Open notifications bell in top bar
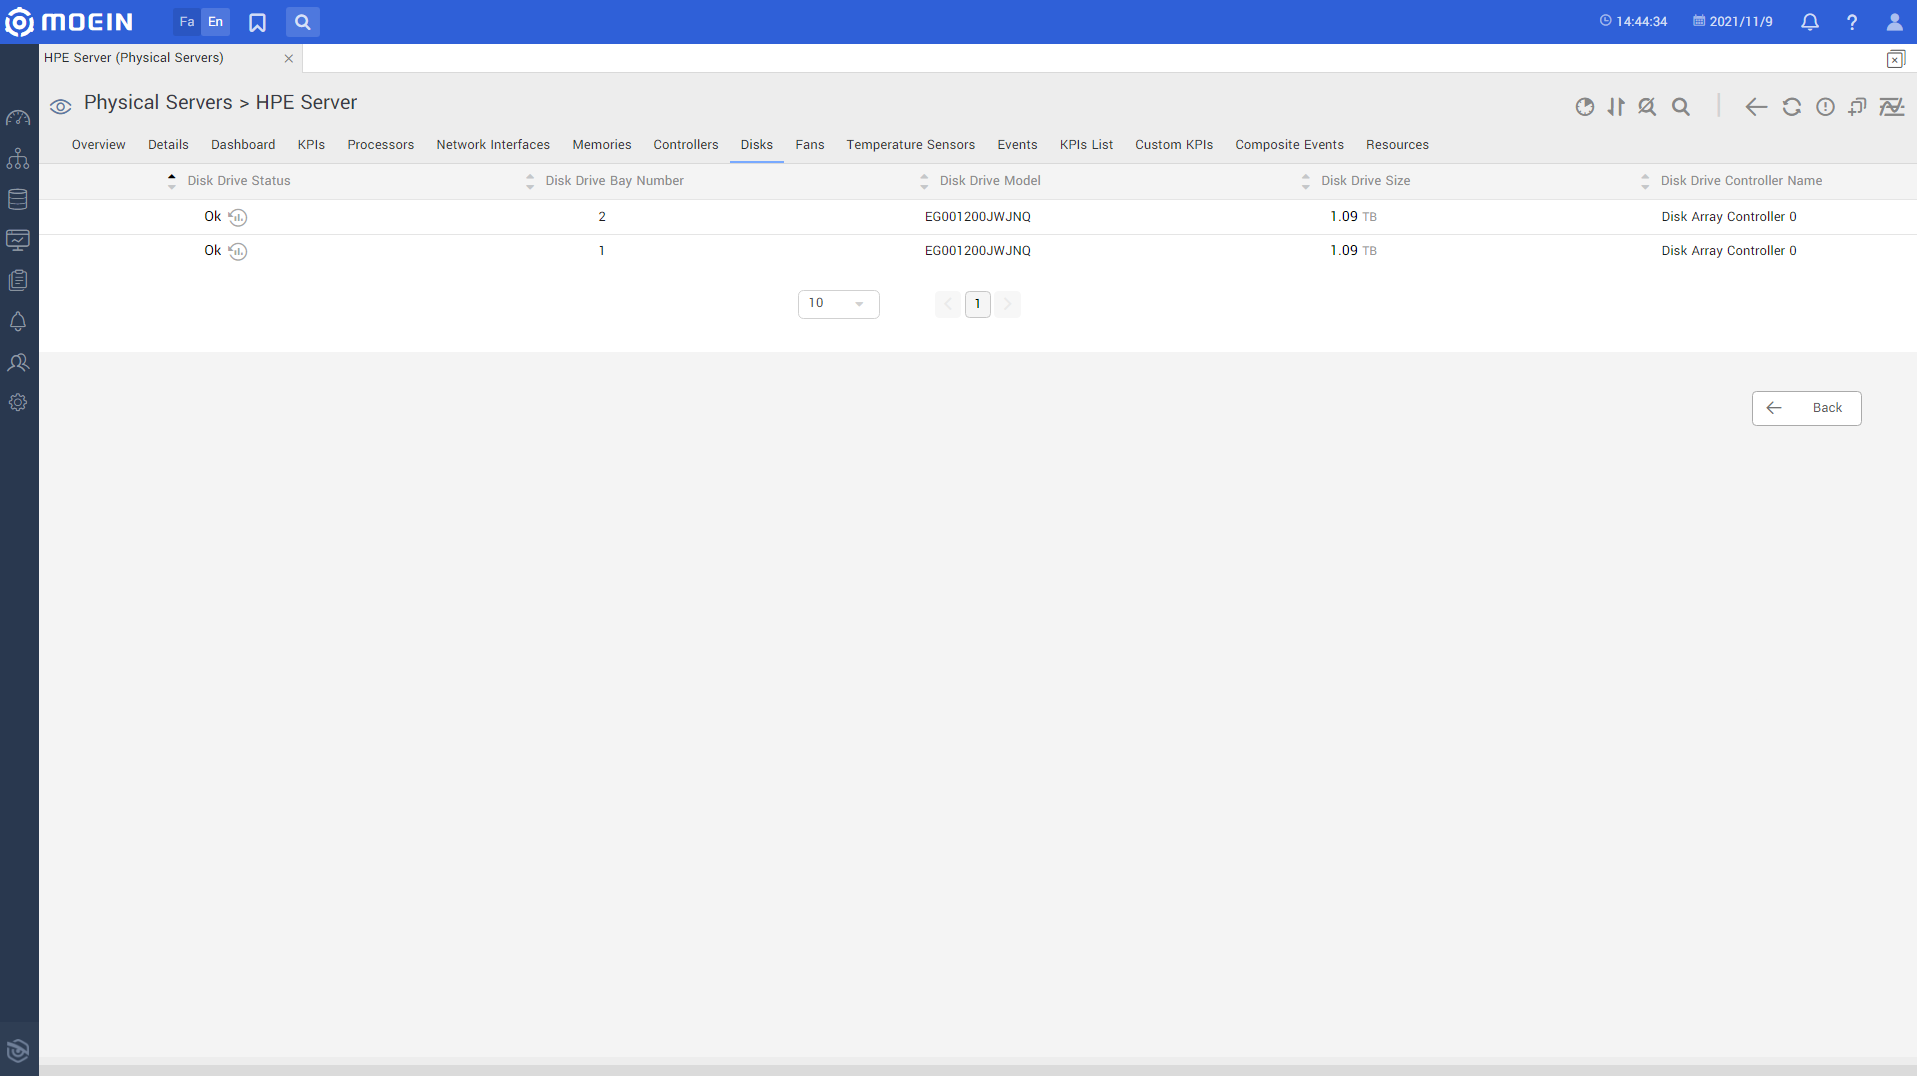 pyautogui.click(x=1810, y=21)
